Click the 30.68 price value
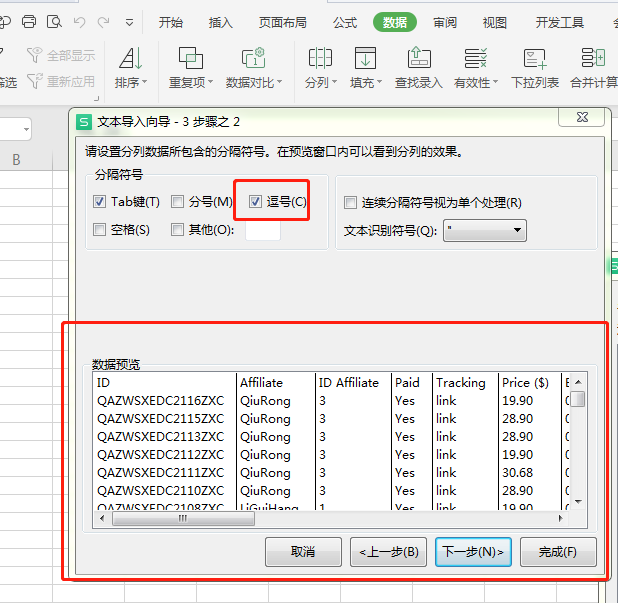 point(517,473)
